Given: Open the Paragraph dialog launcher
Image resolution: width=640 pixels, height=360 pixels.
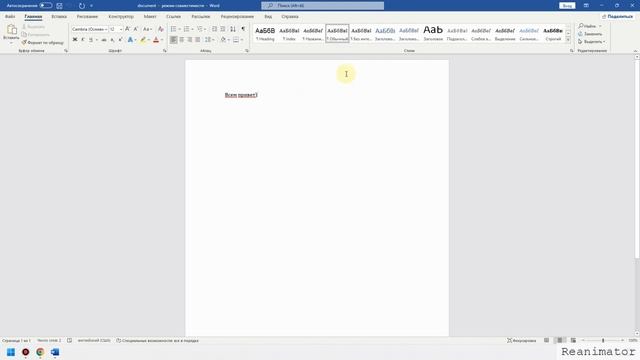Looking at the screenshot, I should click(x=247, y=51).
